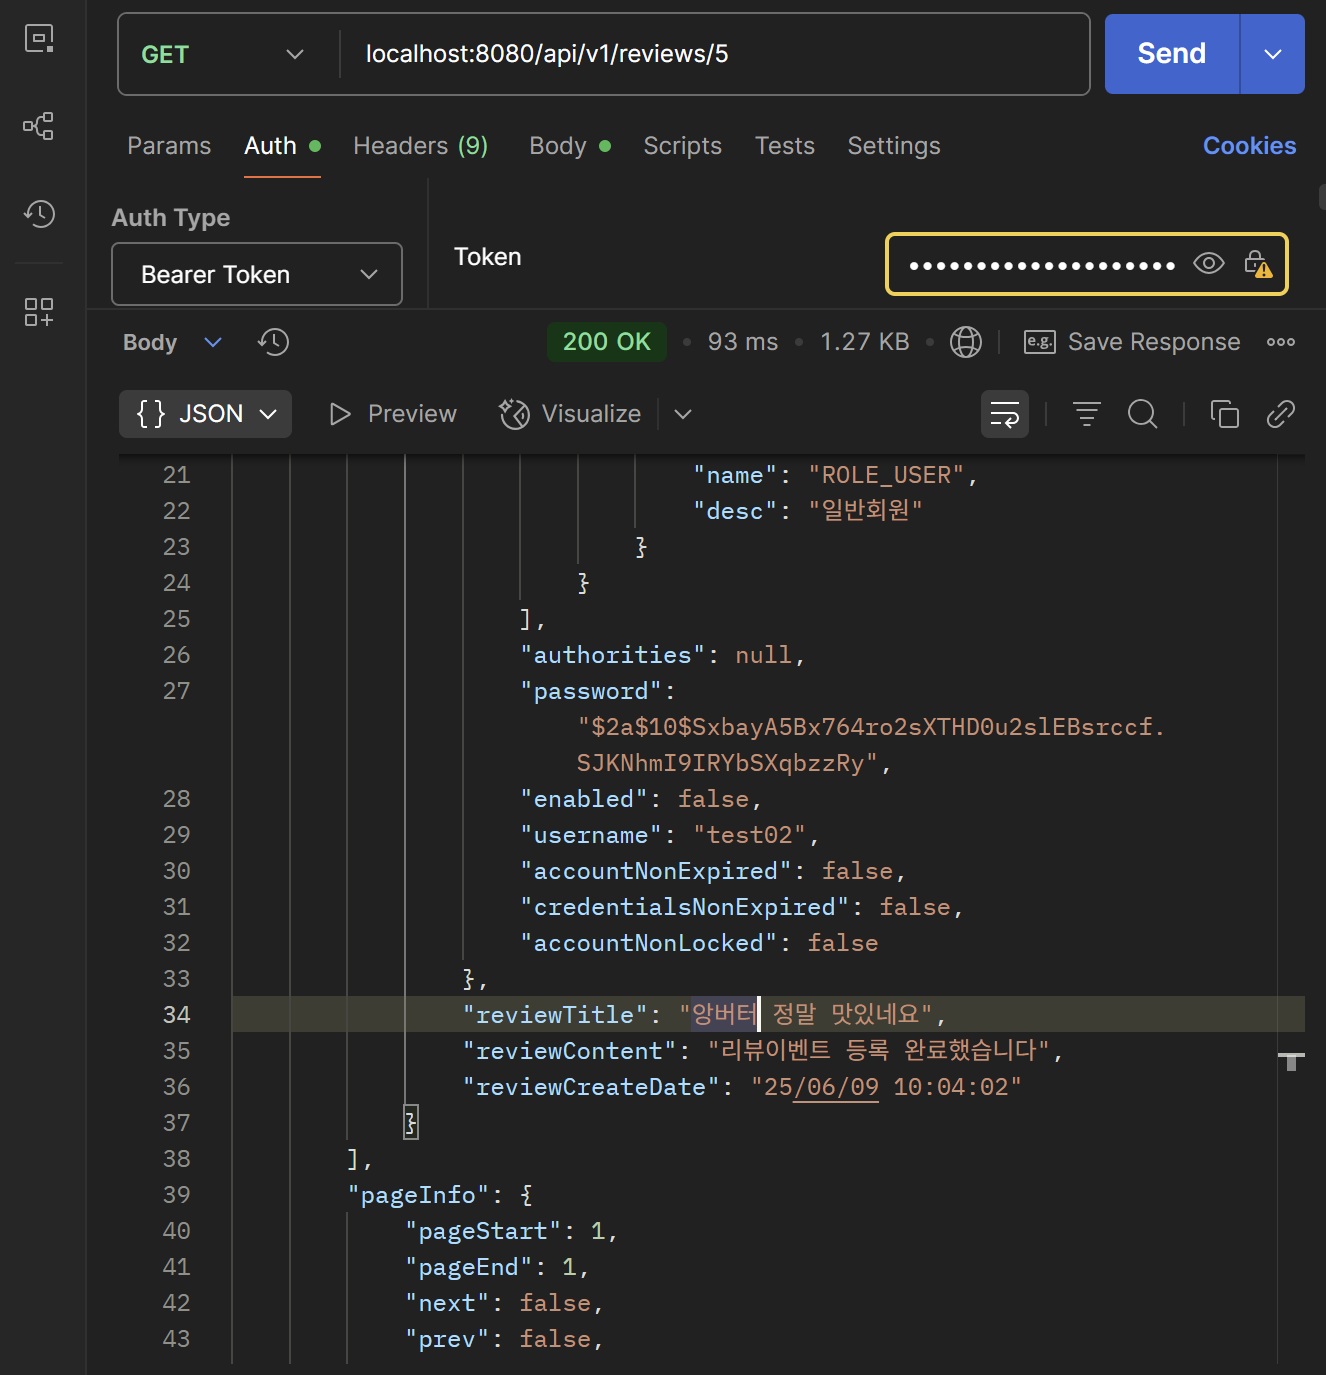Switch to the Params tab

169,146
